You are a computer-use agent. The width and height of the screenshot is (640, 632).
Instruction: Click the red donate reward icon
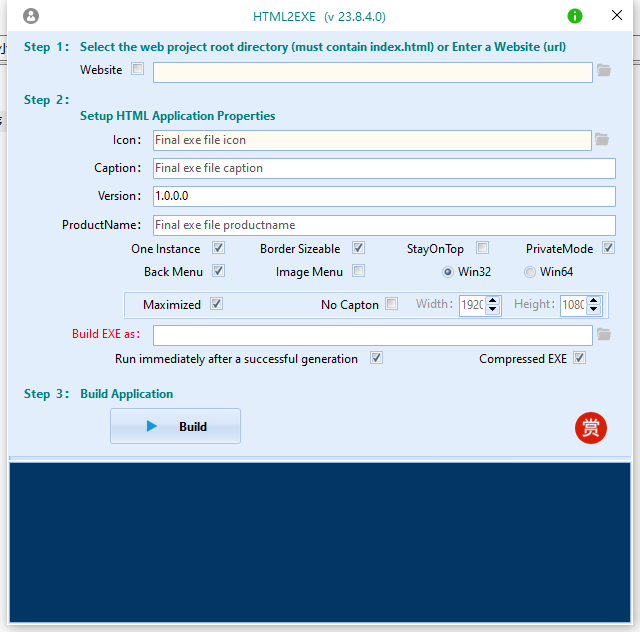(591, 428)
